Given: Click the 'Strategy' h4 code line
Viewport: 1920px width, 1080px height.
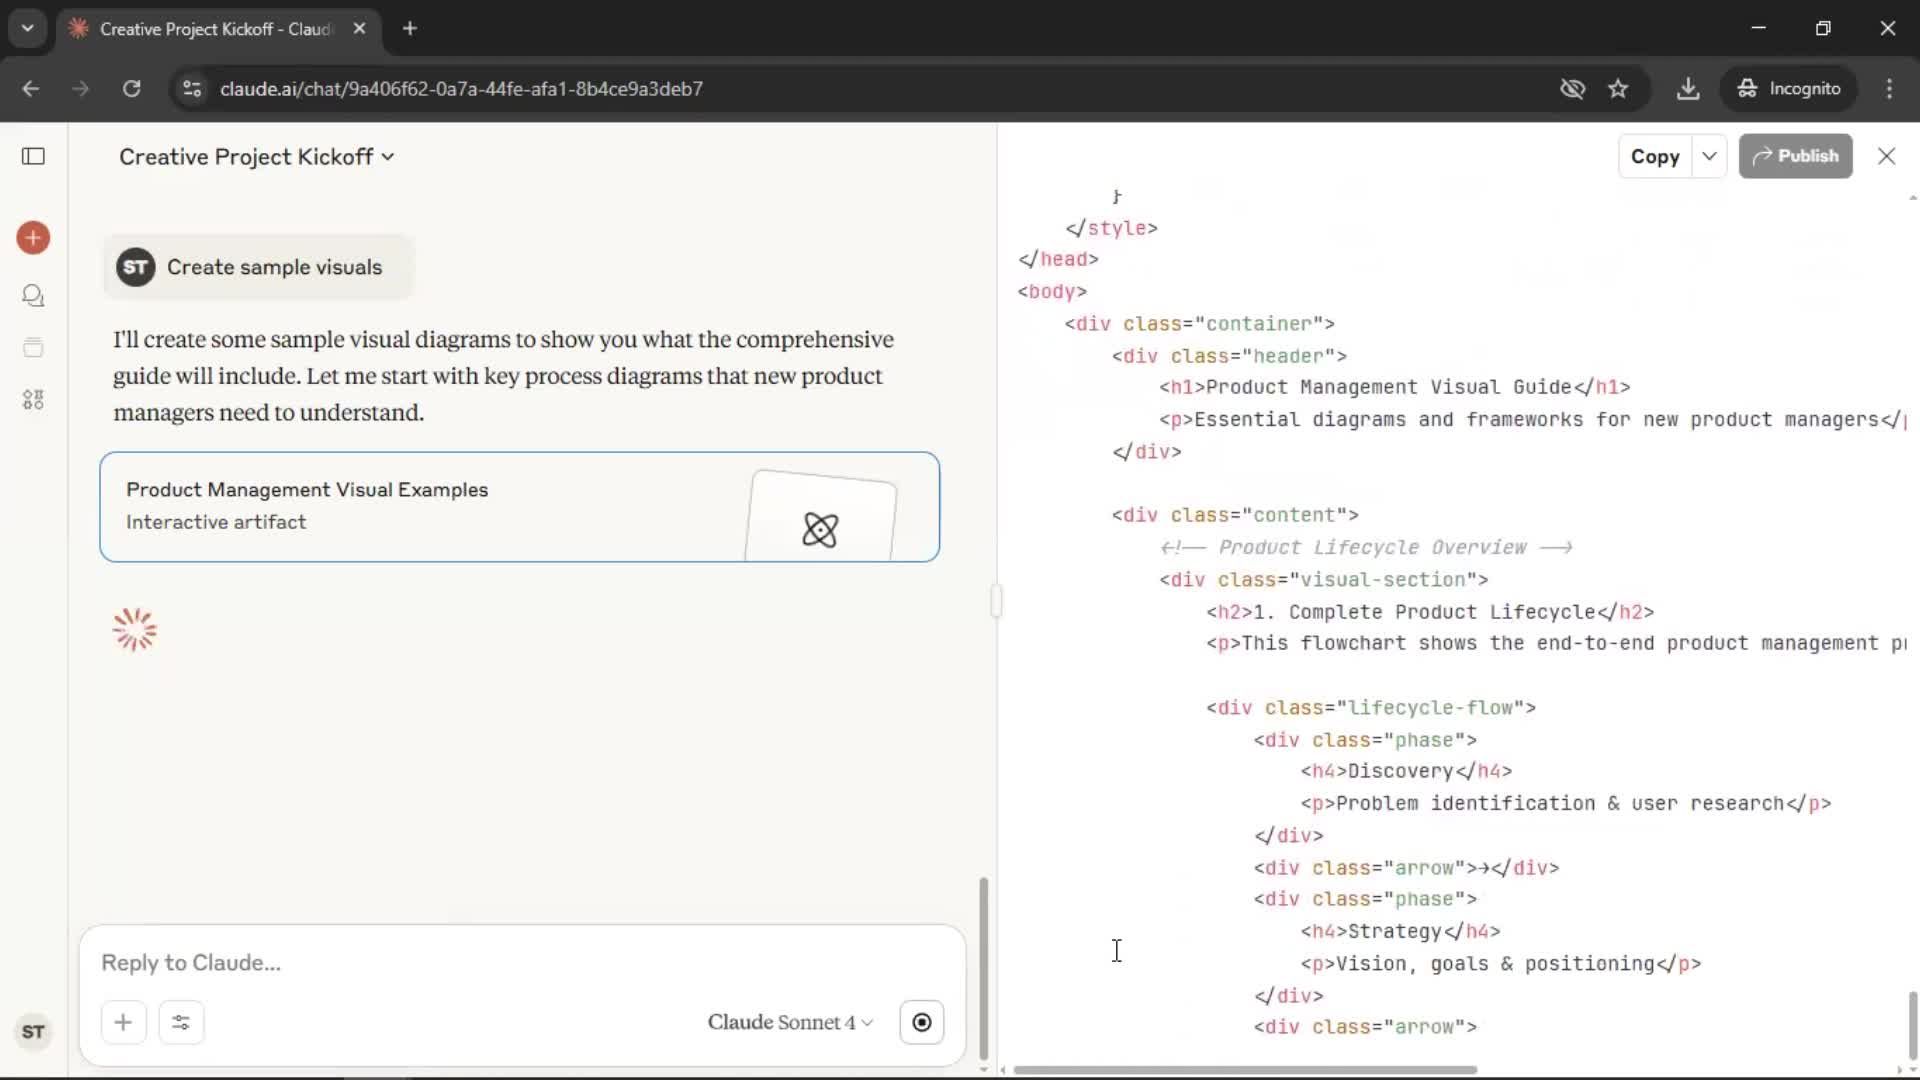Looking at the screenshot, I should pyautogui.click(x=1400, y=931).
